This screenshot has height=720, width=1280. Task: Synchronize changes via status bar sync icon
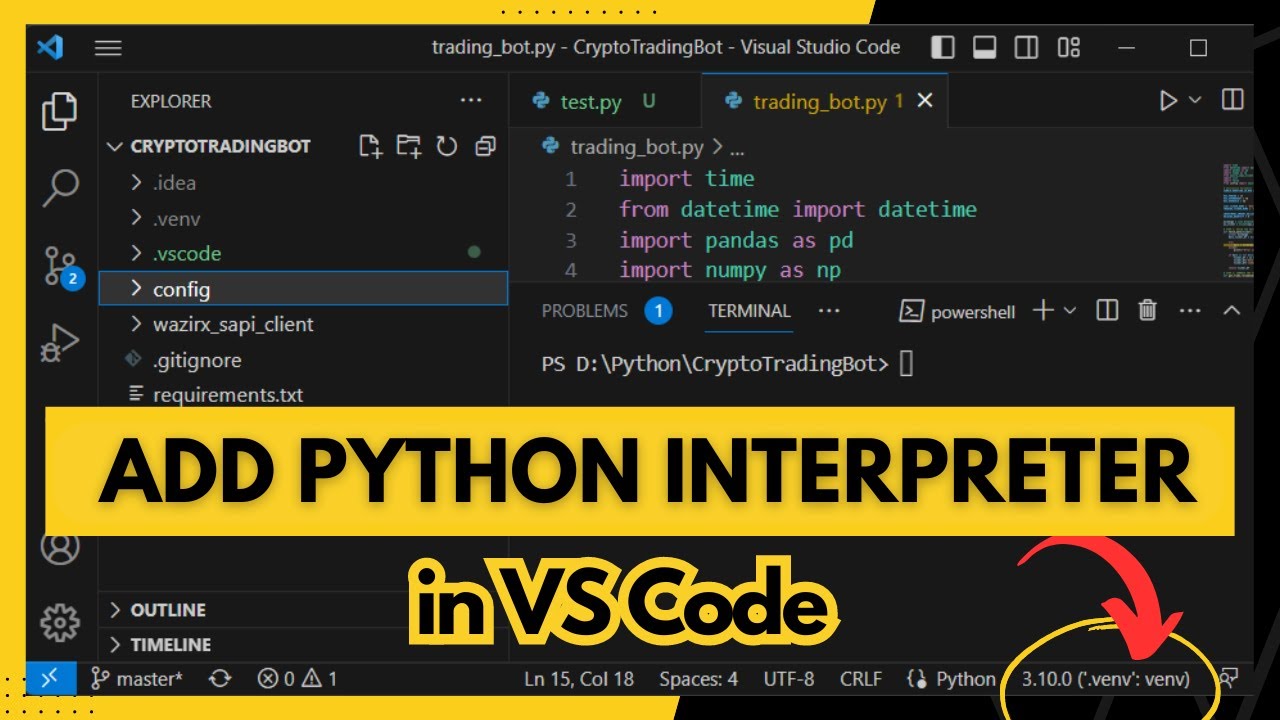pyautogui.click(x=220, y=679)
